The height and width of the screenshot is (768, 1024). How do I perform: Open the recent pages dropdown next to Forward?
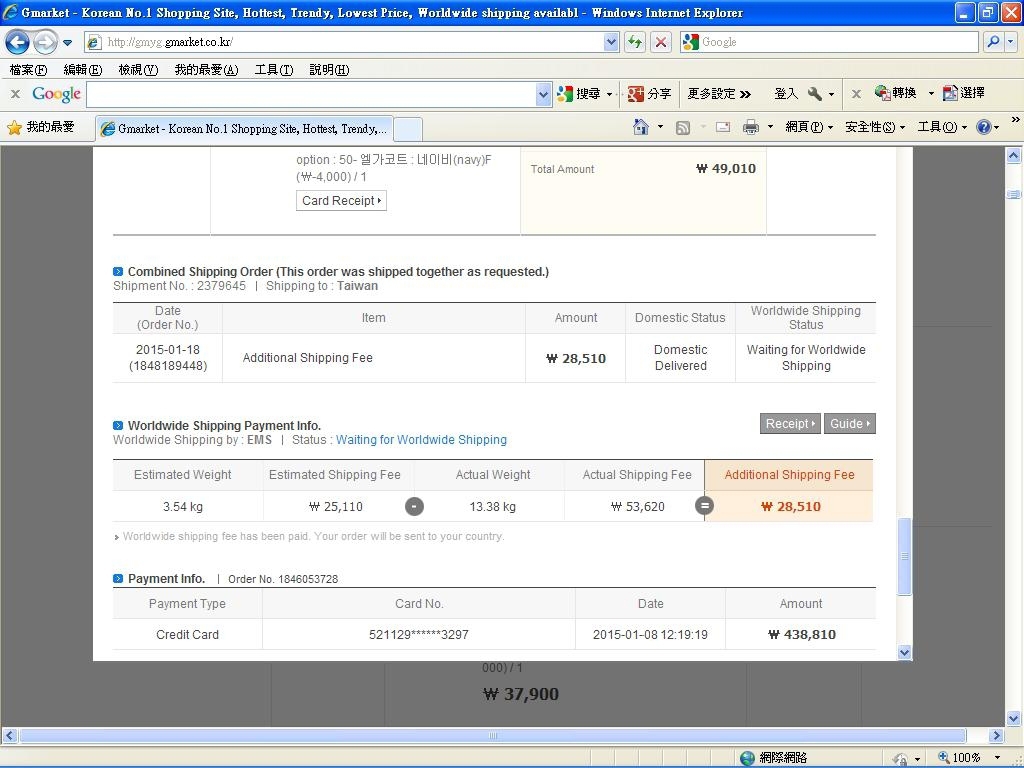(x=67, y=43)
